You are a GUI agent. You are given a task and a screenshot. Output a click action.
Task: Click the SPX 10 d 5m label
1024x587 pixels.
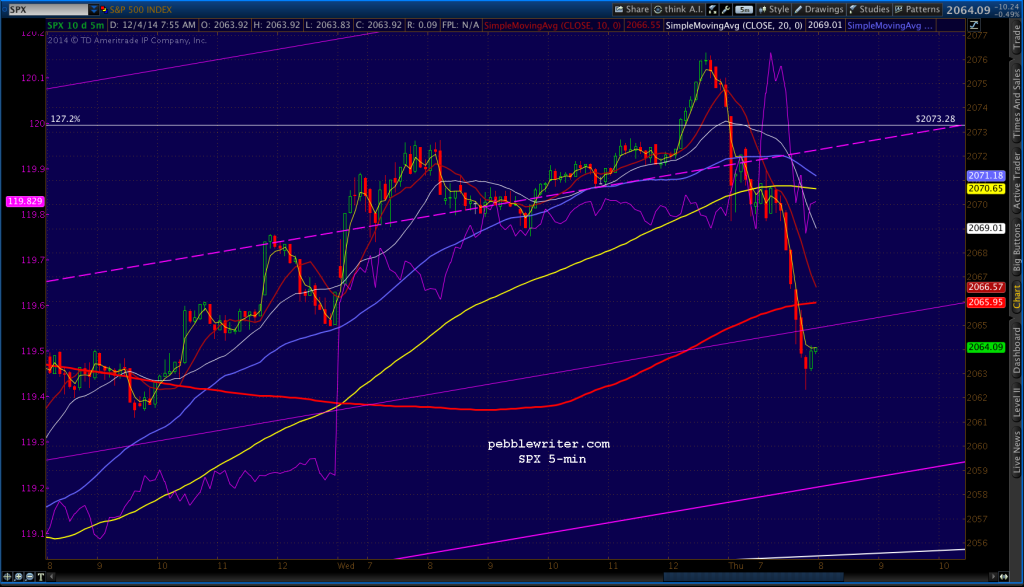pos(76,25)
